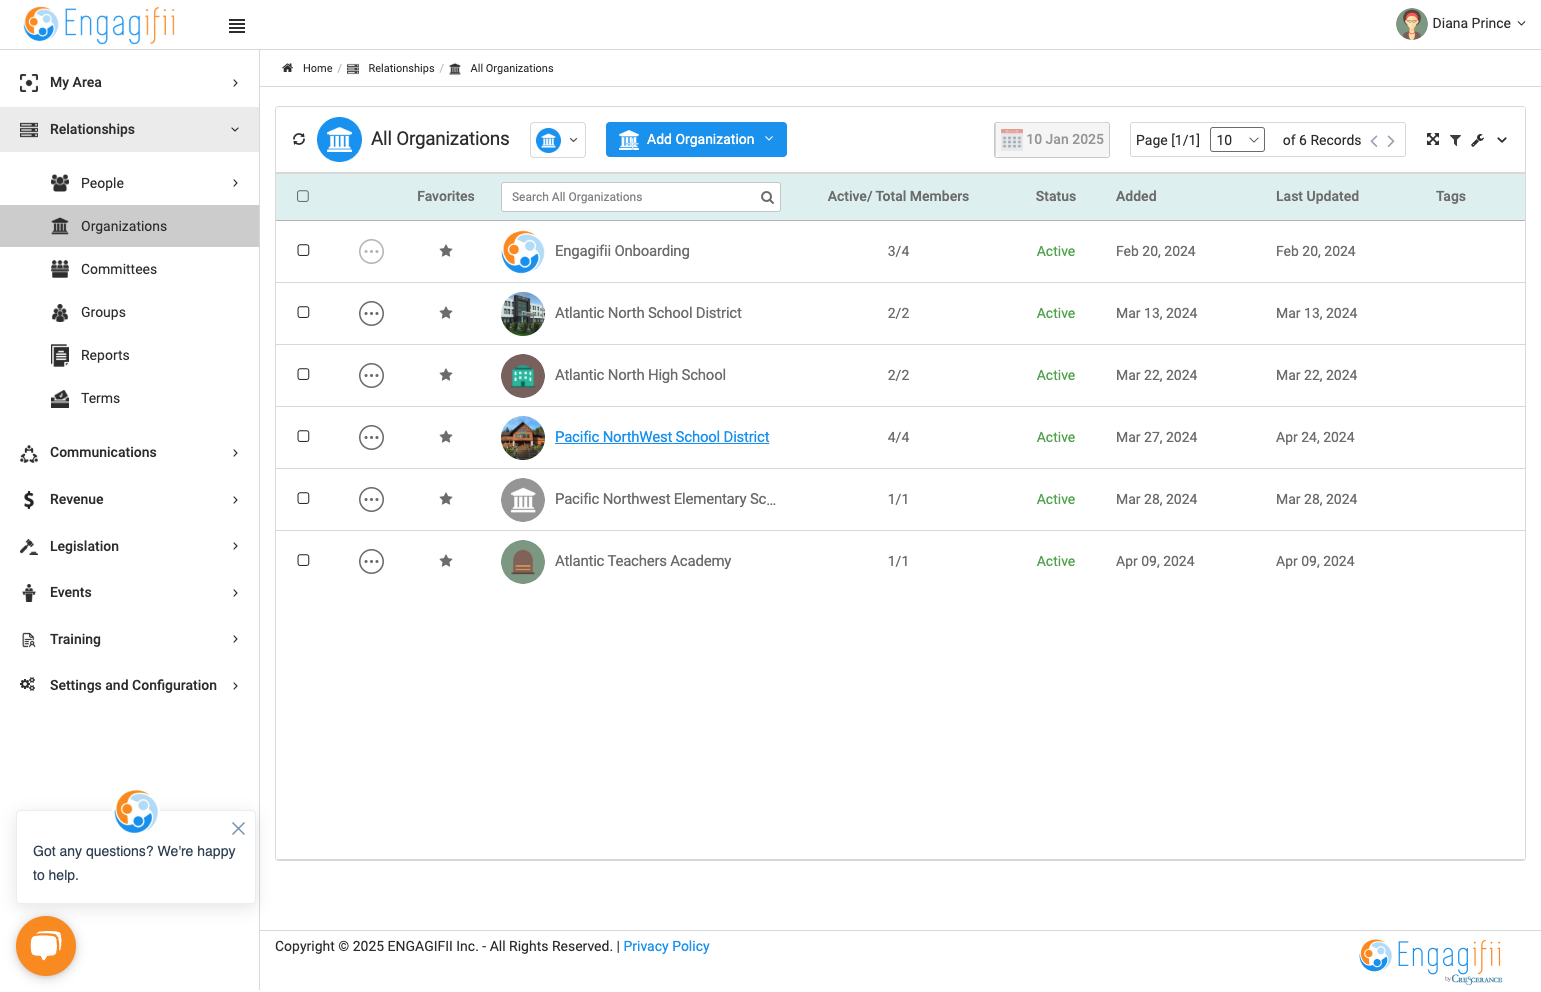This screenshot has width=1541, height=992.
Task: Open Committees in the sidebar
Action: coord(119,269)
